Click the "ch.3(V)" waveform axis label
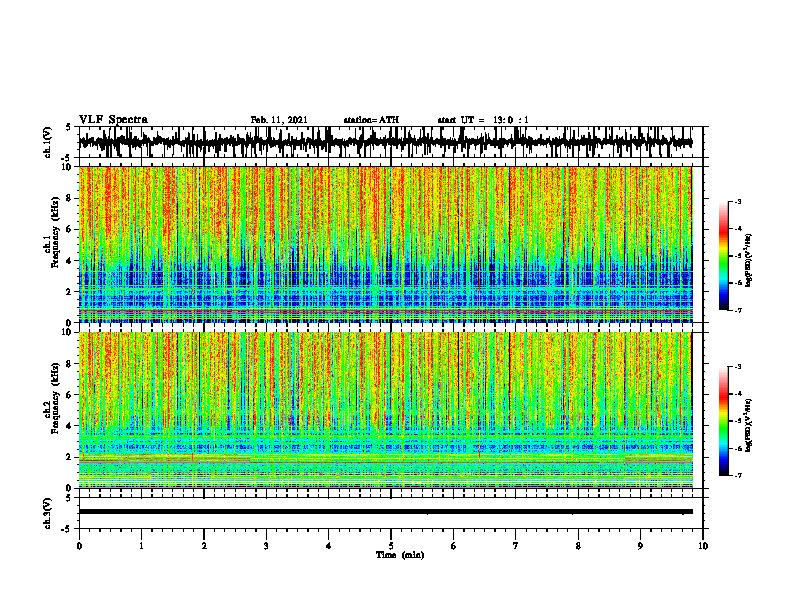Screen dimensions: 792x612 (48, 514)
